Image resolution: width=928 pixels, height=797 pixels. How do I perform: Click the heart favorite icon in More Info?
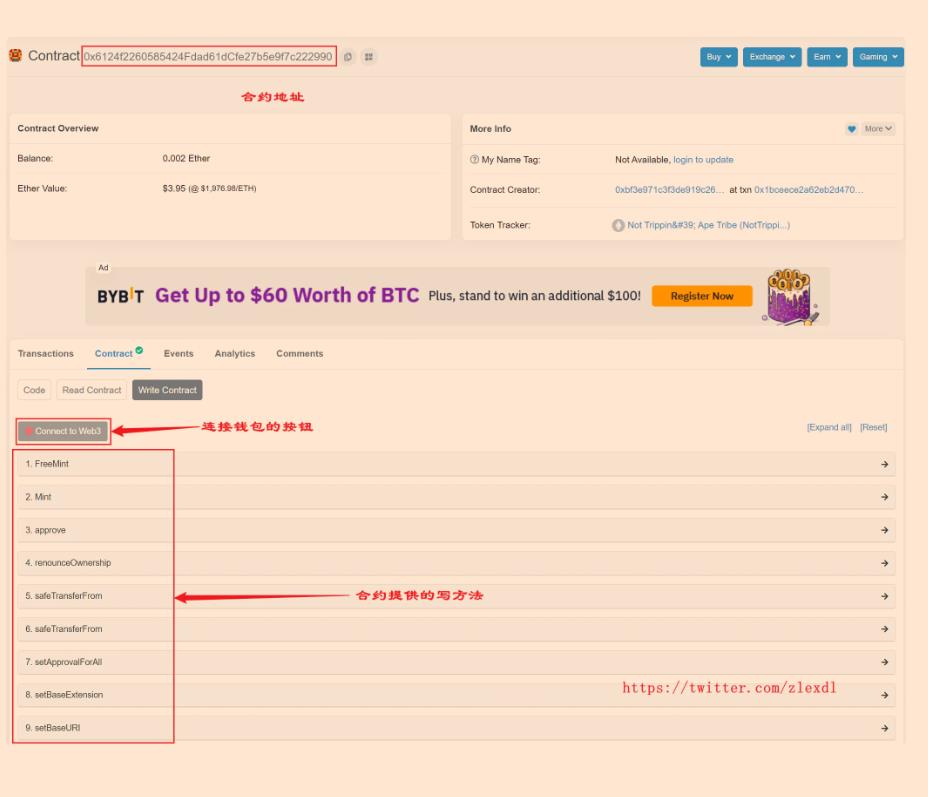(x=851, y=129)
